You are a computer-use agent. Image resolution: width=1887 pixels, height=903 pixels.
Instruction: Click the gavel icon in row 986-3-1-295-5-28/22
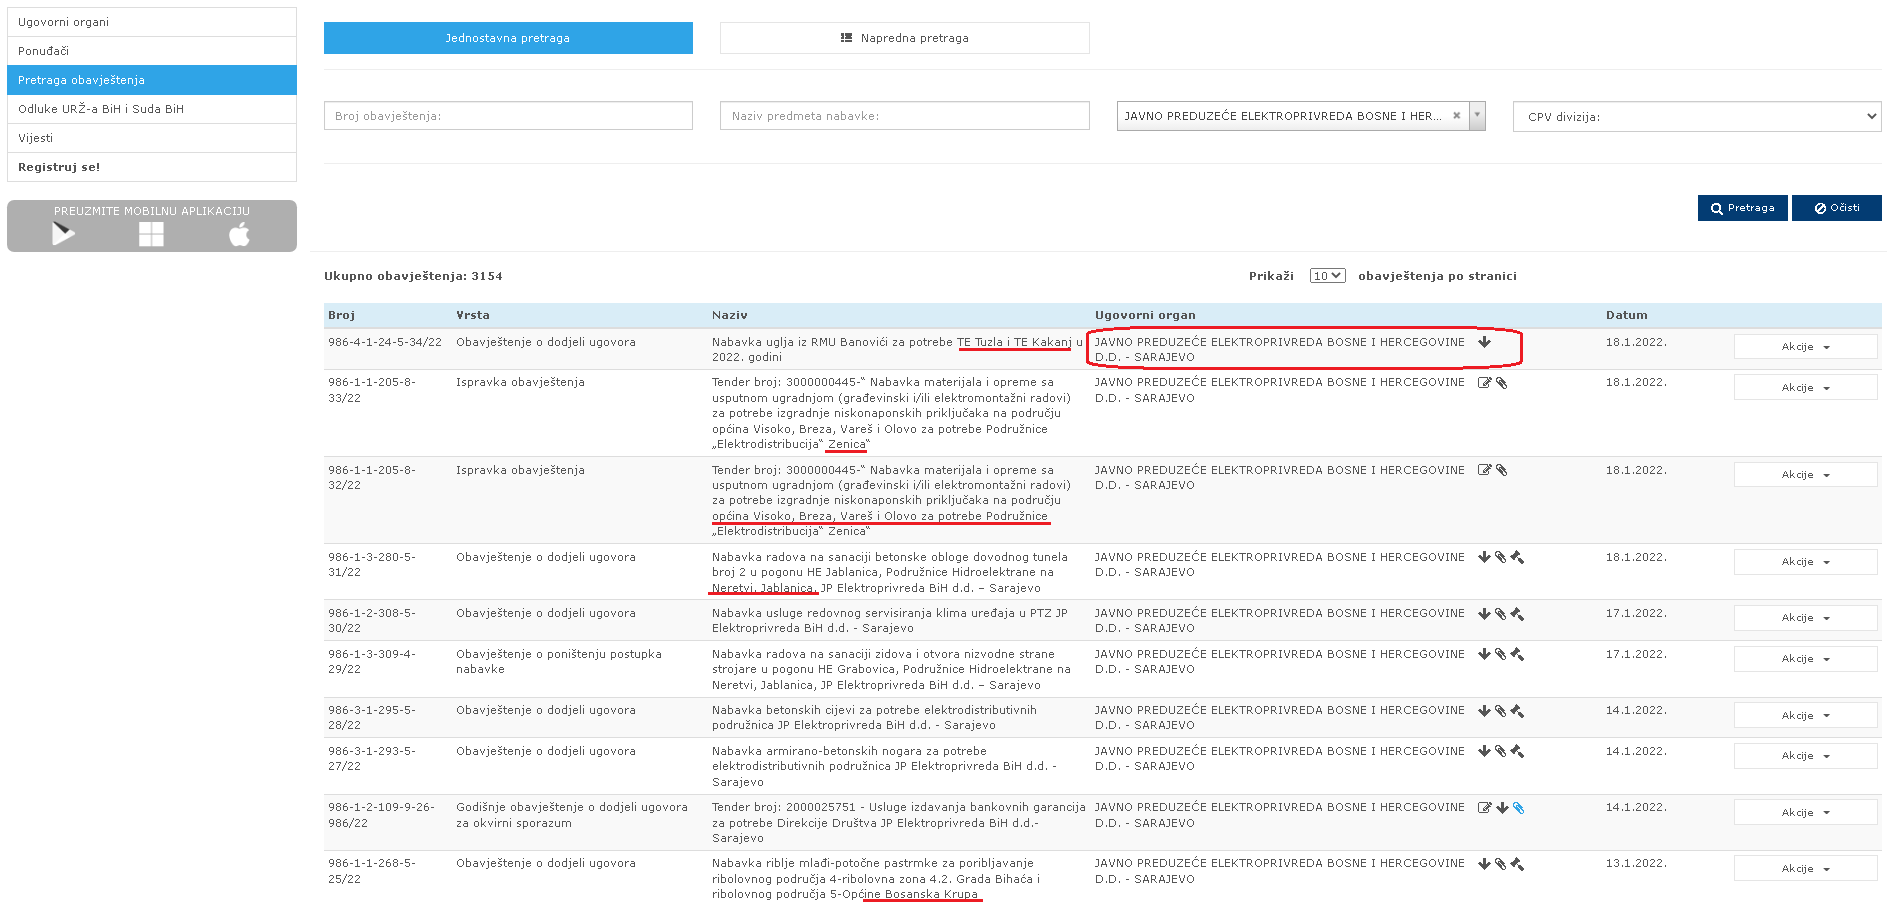click(x=1517, y=711)
